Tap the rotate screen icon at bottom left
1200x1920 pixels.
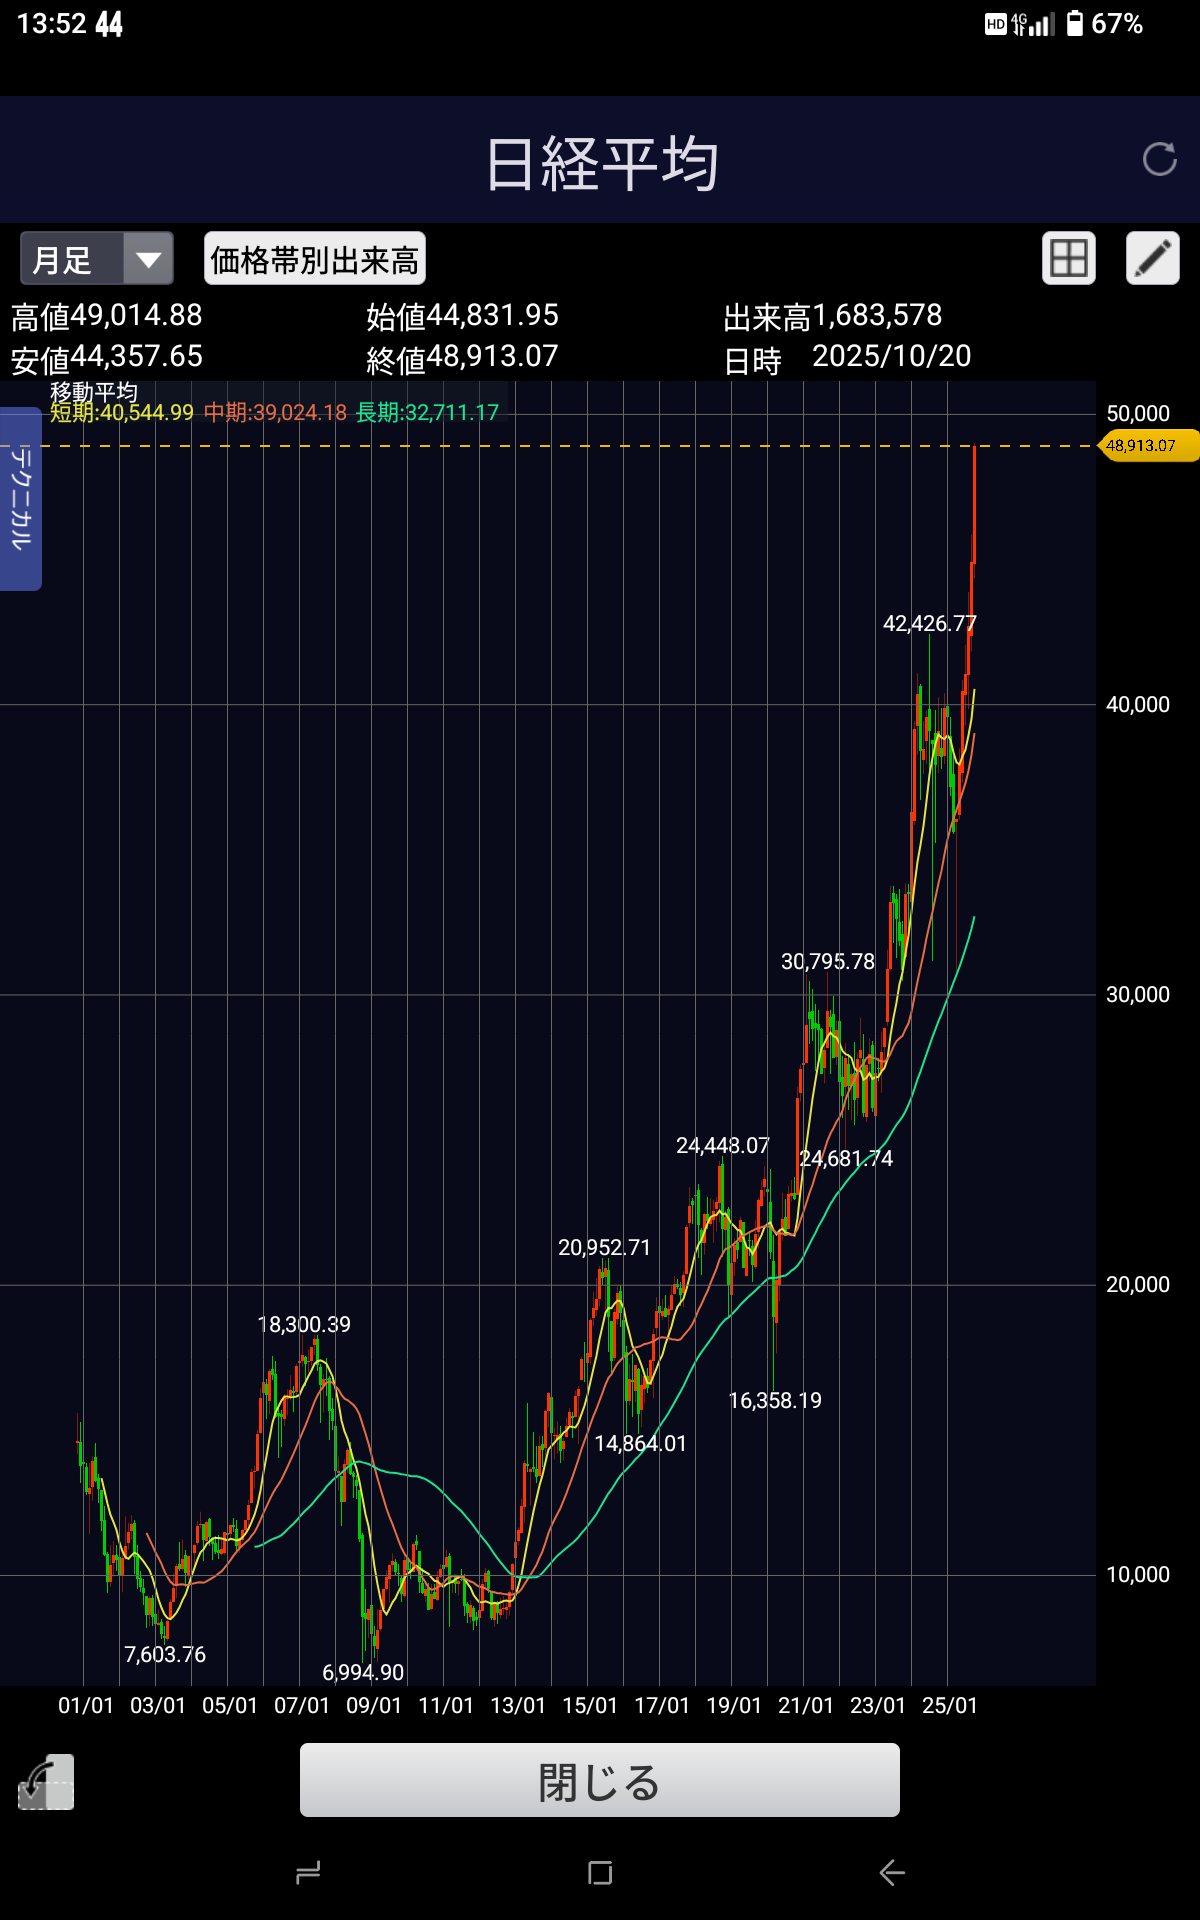pos(46,1782)
